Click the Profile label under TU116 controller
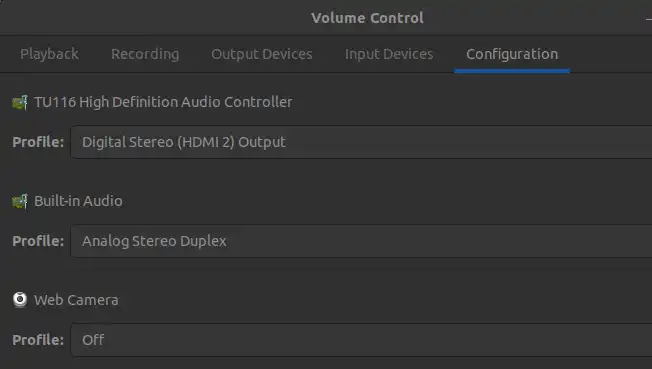The width and height of the screenshot is (652, 369). 38,142
